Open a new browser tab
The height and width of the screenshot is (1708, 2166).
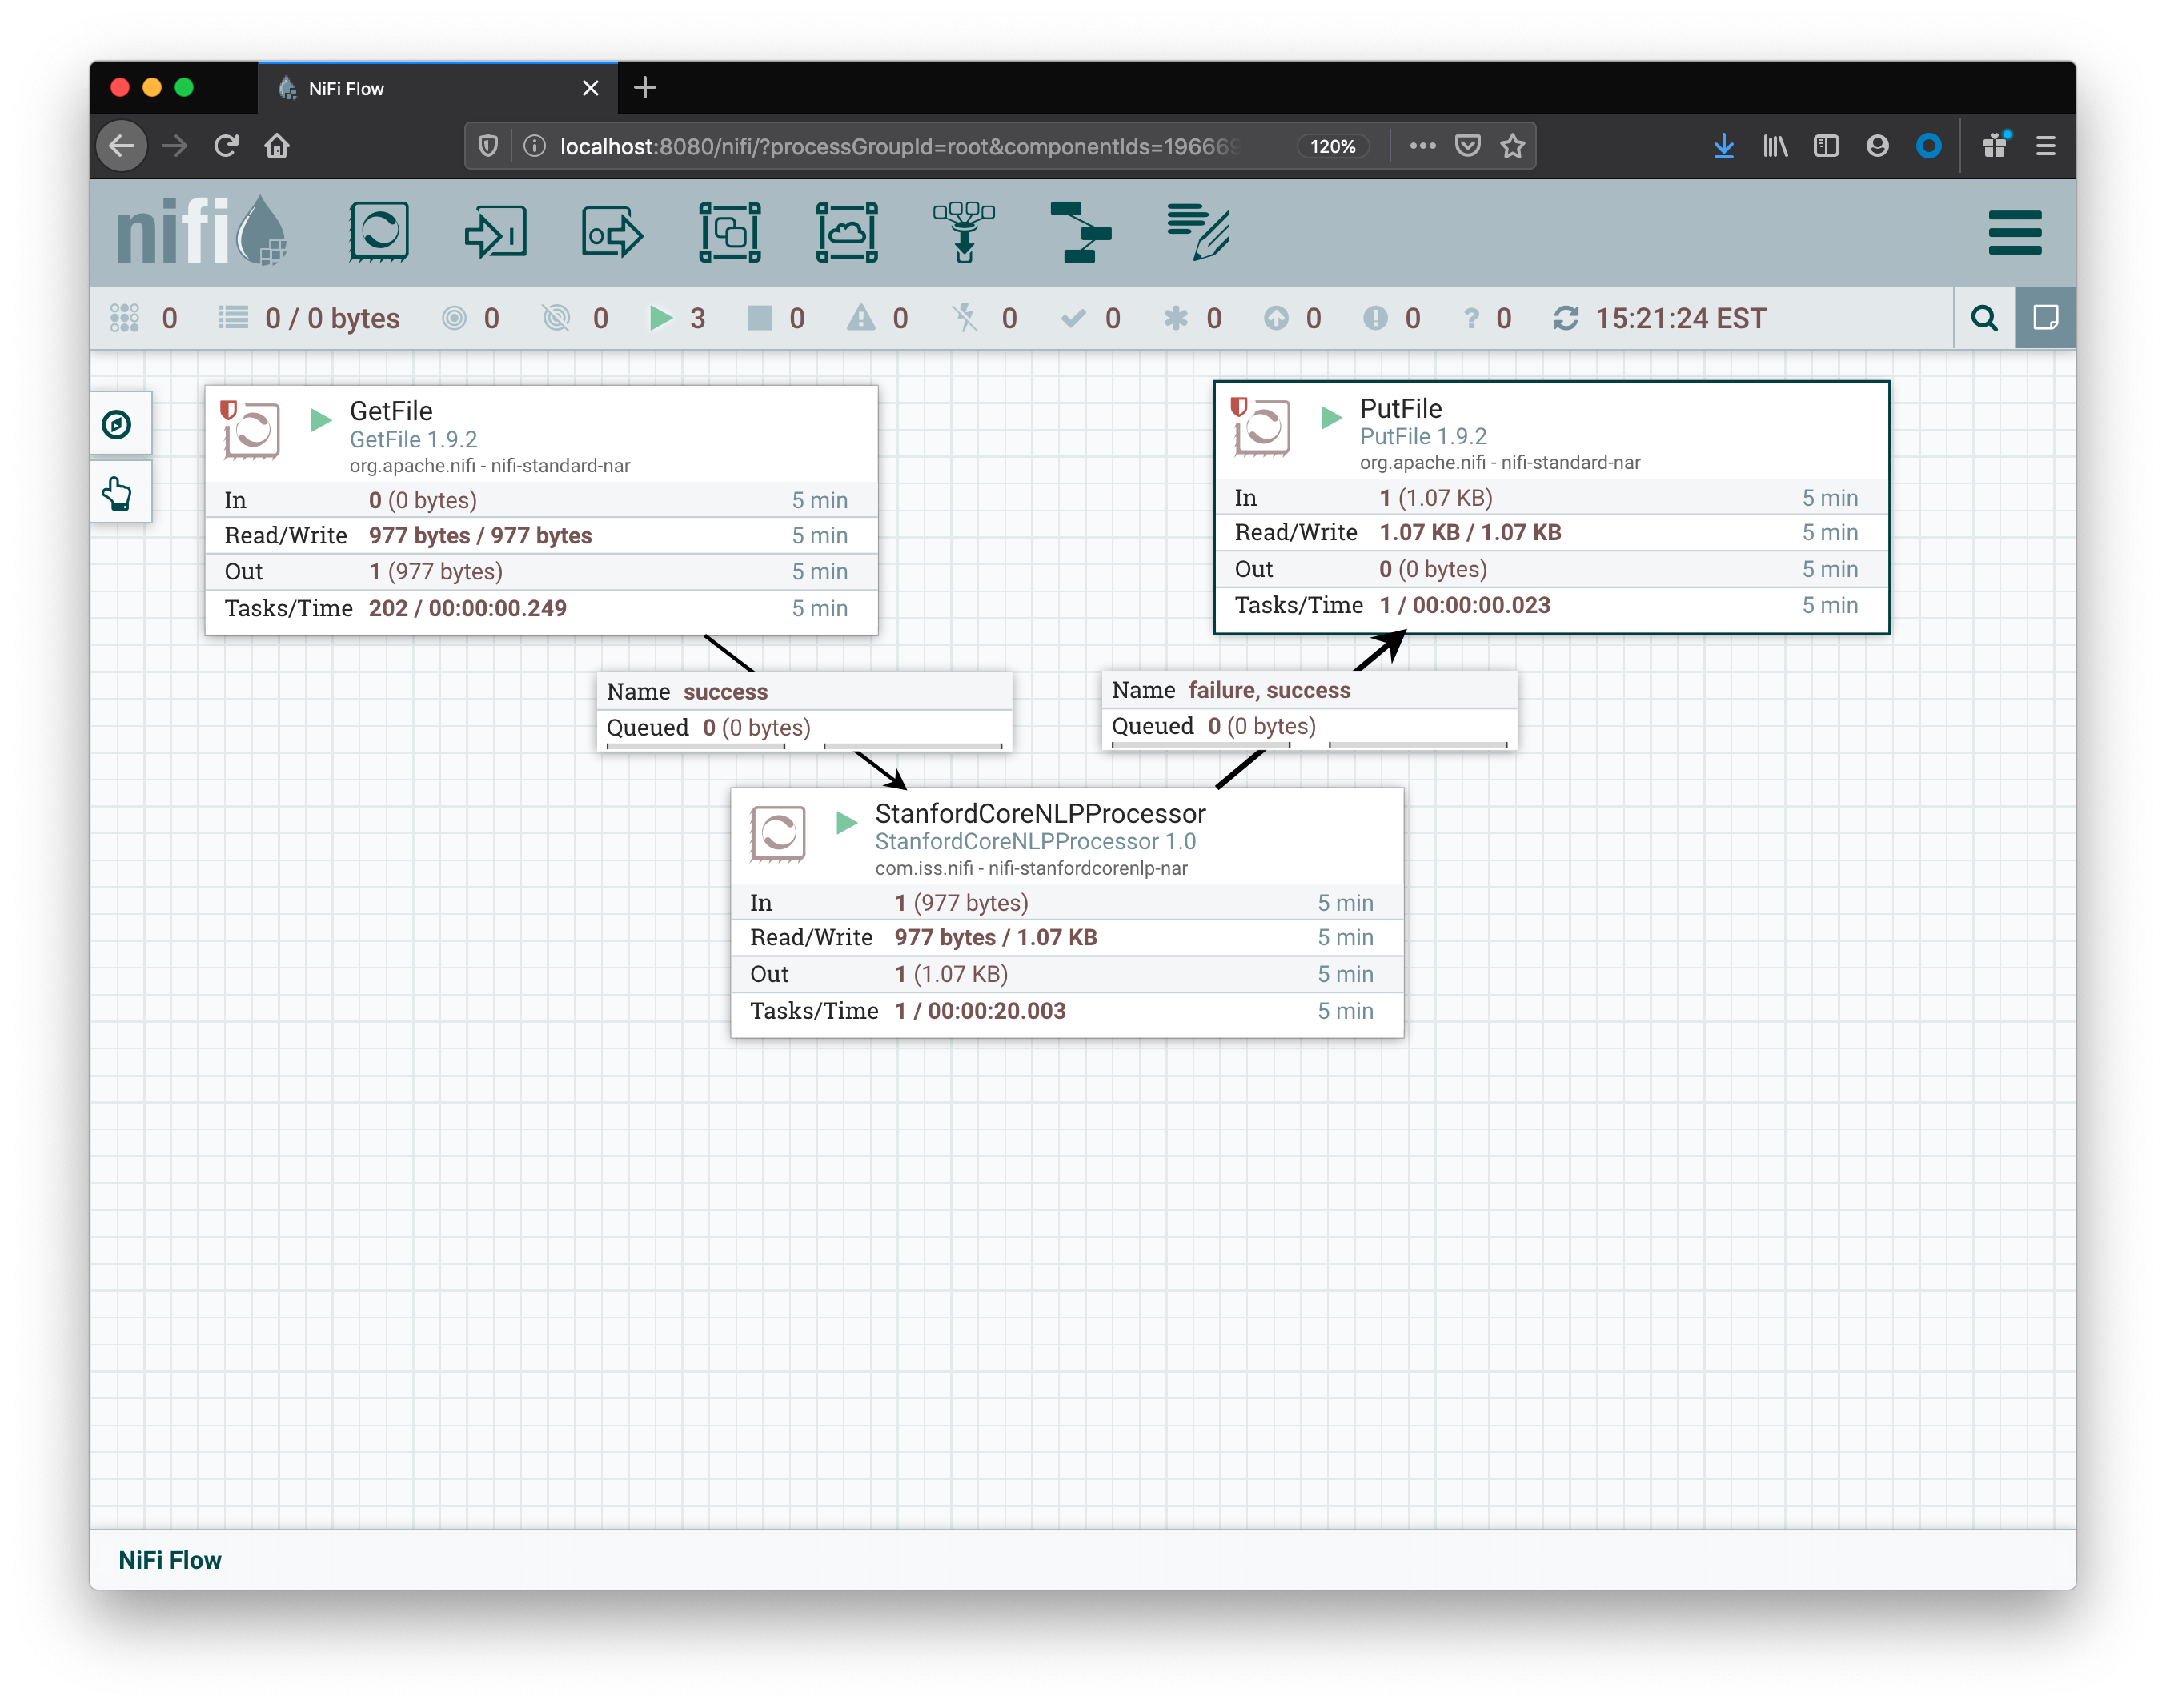click(x=645, y=88)
